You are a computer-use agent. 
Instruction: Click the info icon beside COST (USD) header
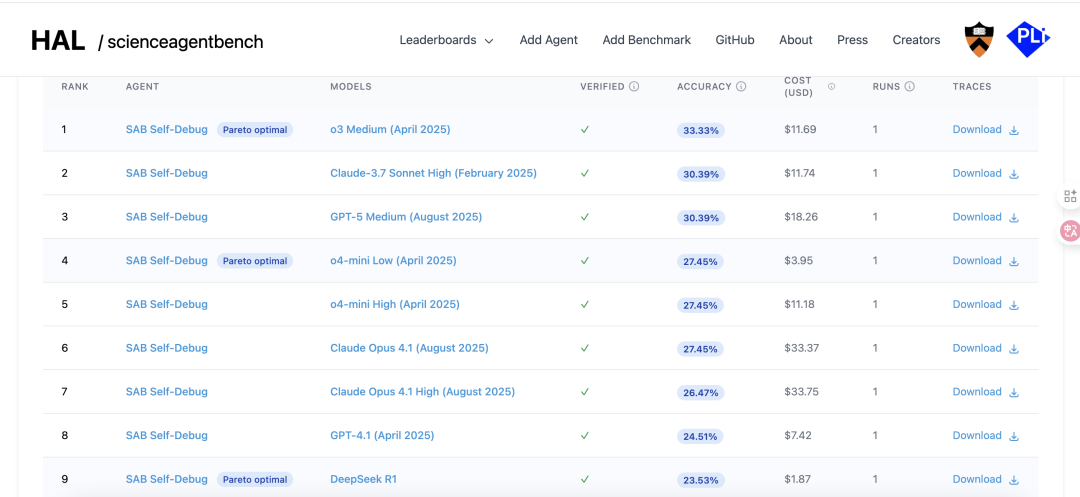point(831,87)
